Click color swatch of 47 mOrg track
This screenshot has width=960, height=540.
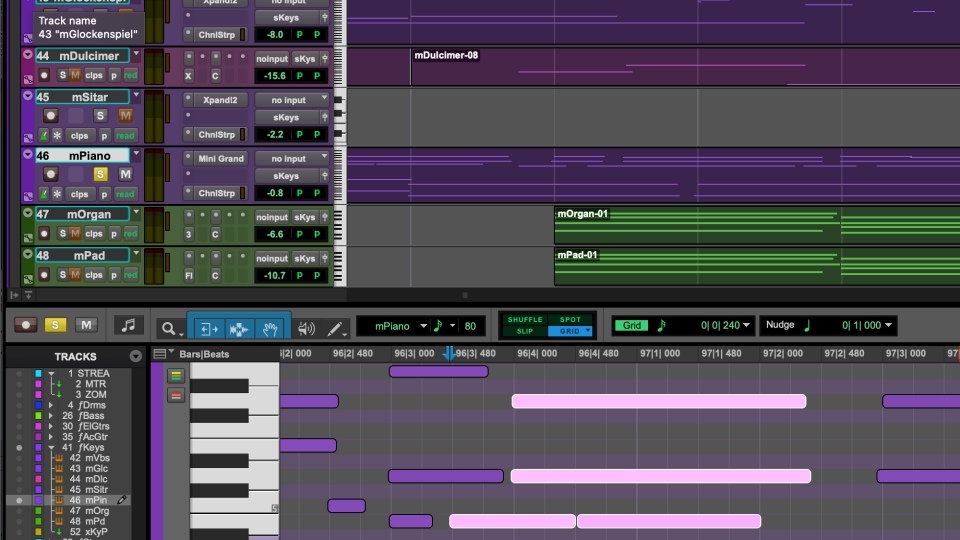(38, 511)
